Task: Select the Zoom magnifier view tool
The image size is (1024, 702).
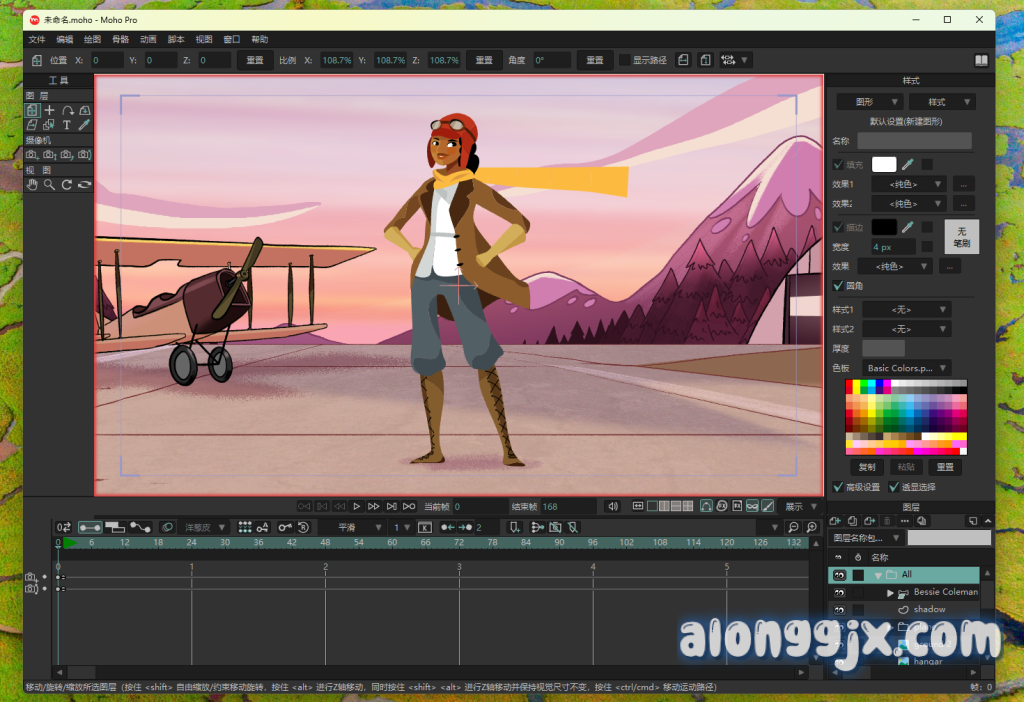Action: pos(49,184)
